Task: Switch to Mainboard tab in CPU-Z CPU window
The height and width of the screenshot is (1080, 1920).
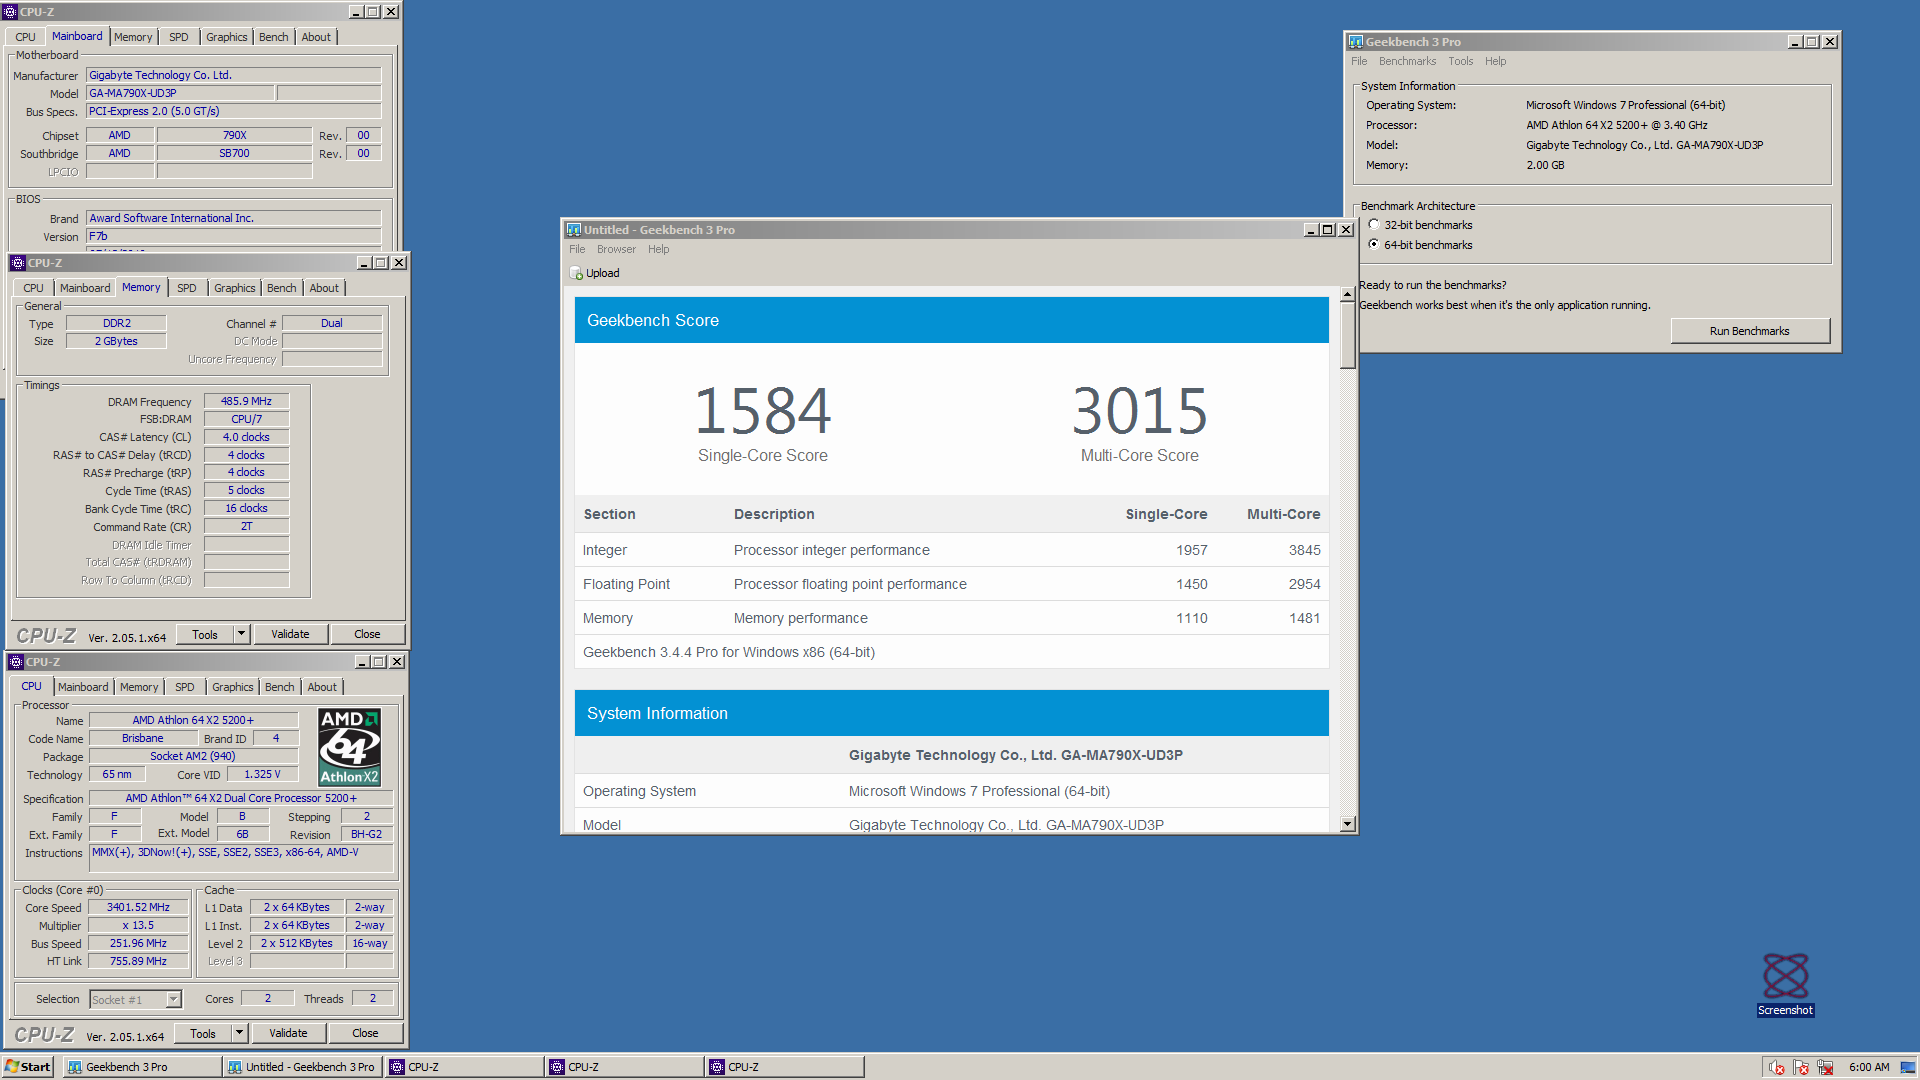Action: click(83, 687)
